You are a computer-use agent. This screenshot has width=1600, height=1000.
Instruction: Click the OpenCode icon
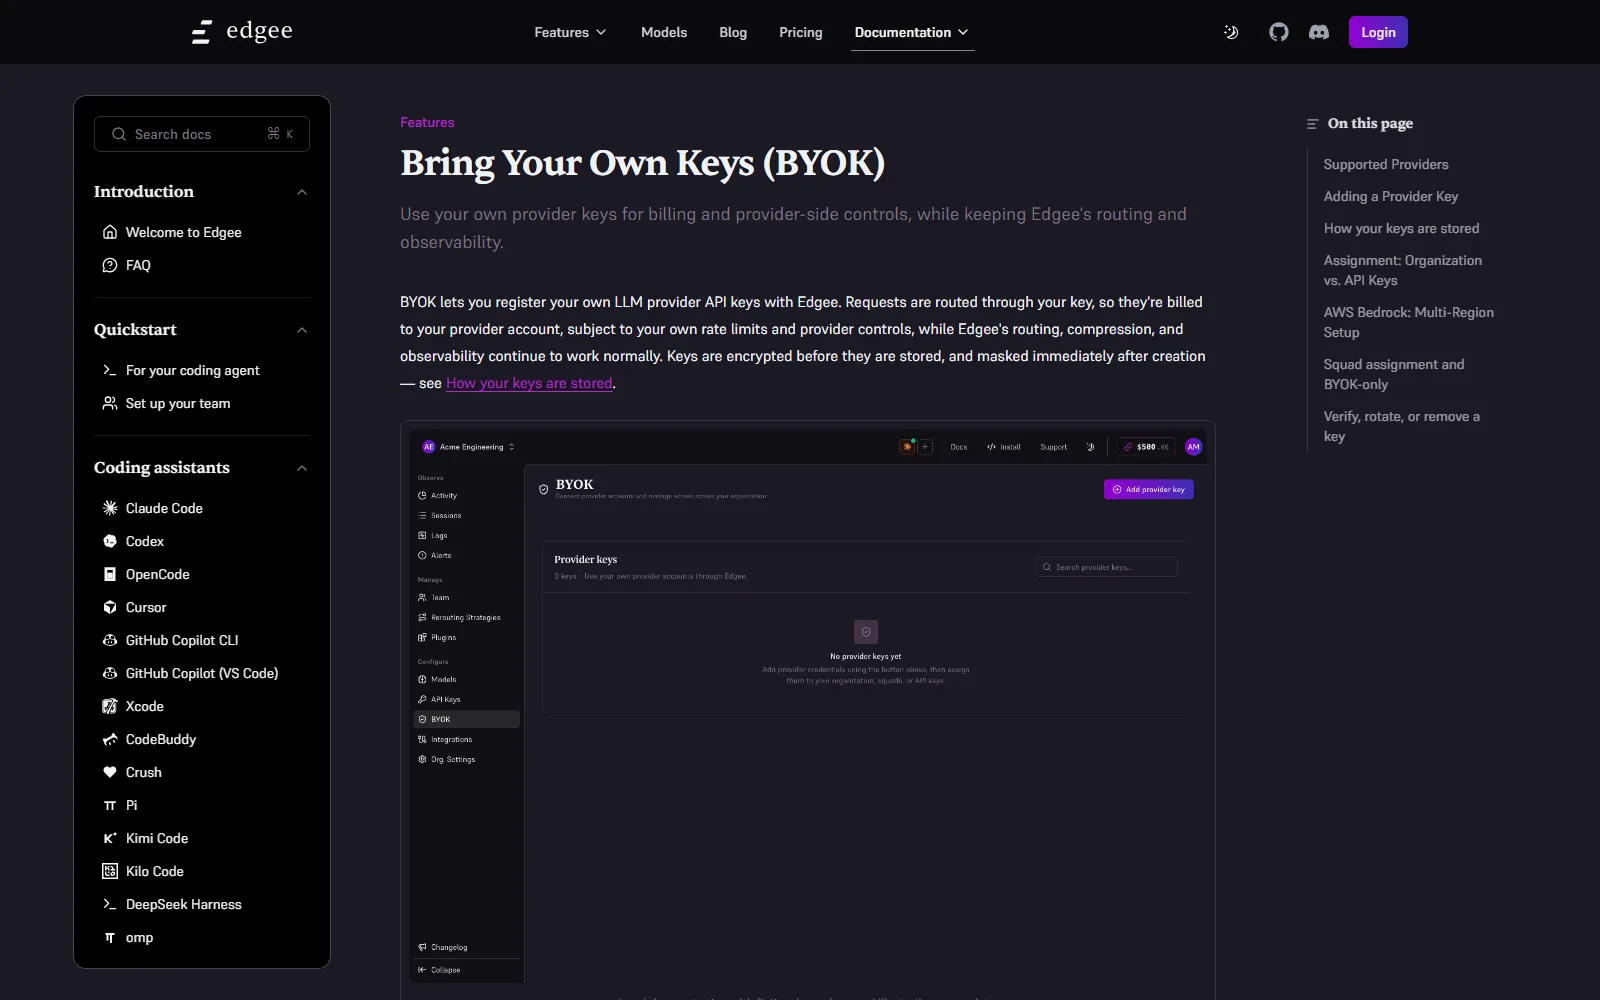pos(110,574)
